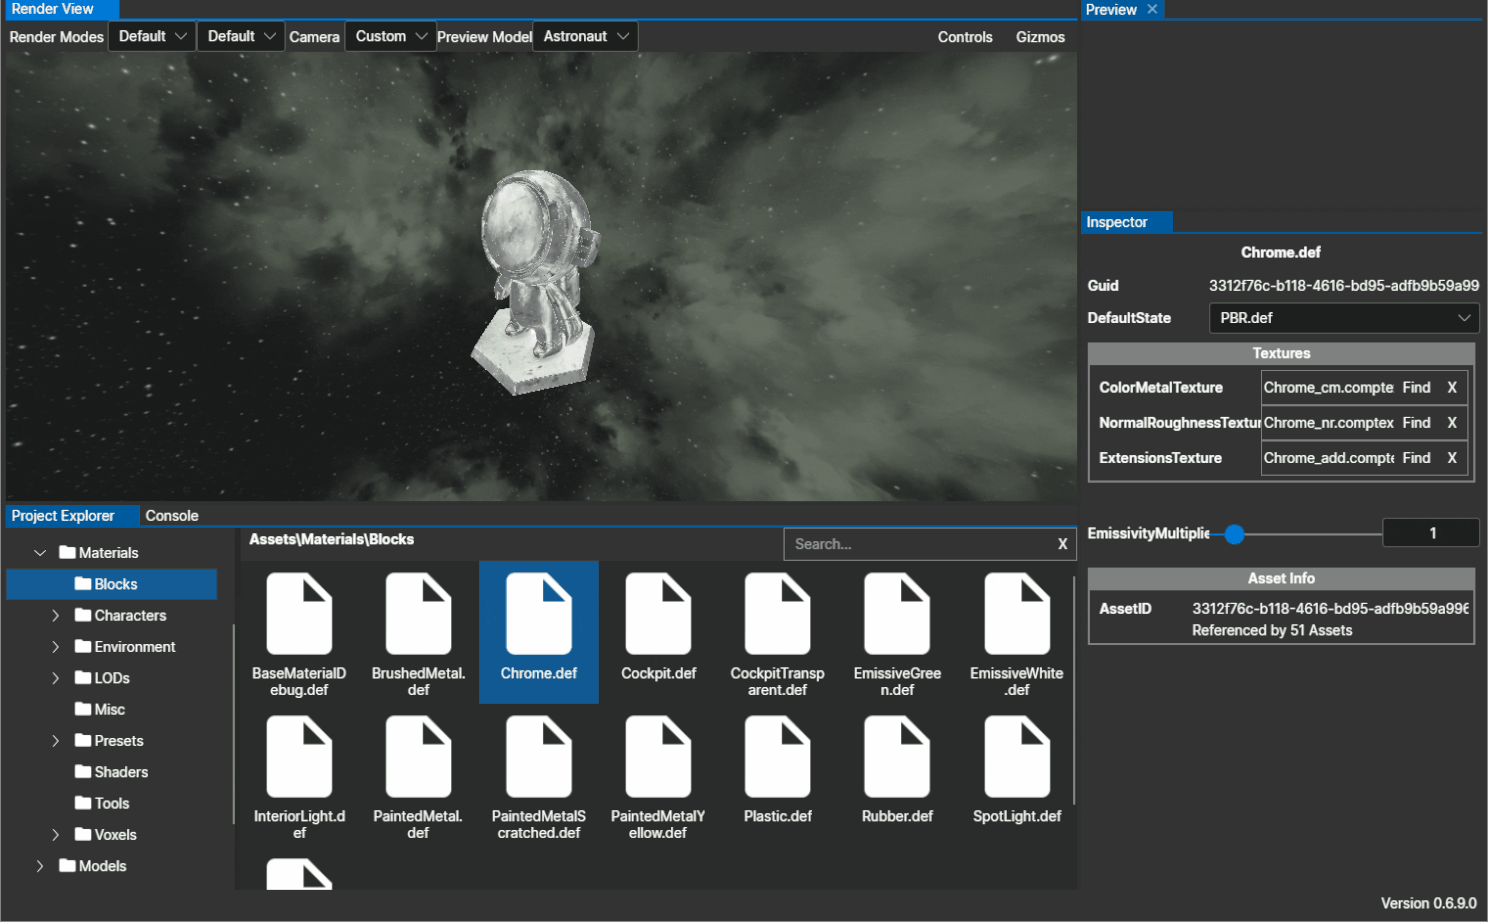
Task: Find the ExtensionsTexture asset
Action: click(x=1416, y=458)
